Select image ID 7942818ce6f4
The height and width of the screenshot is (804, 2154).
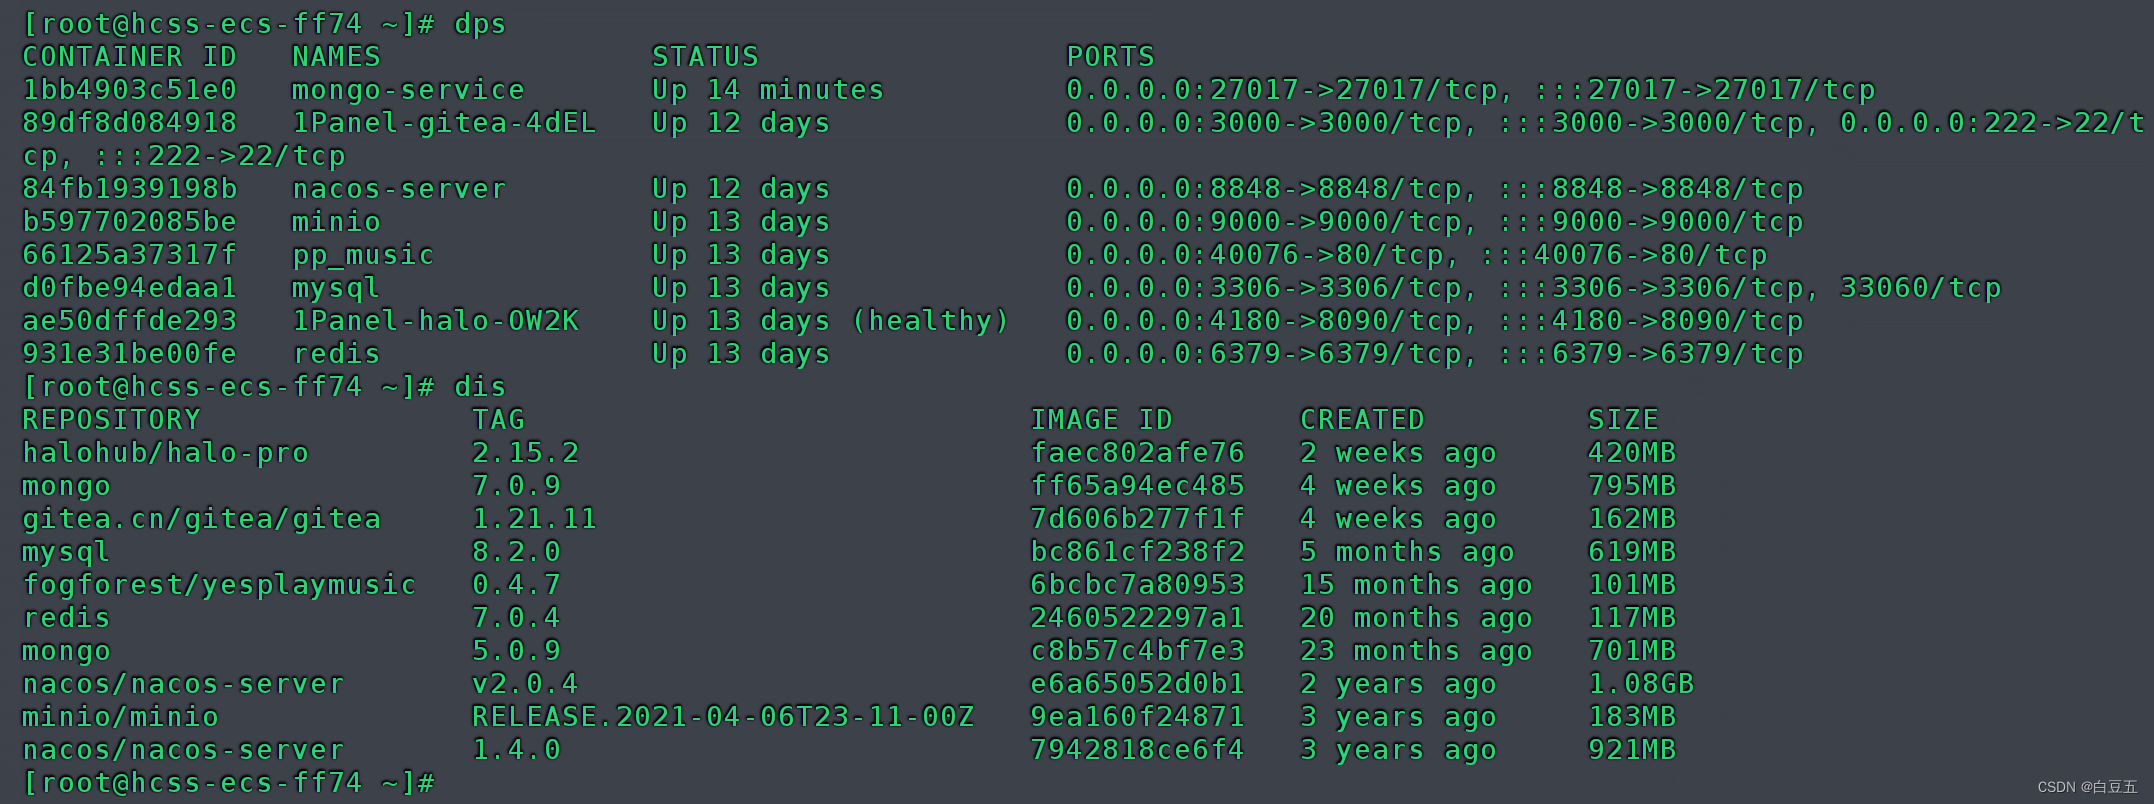[1138, 750]
